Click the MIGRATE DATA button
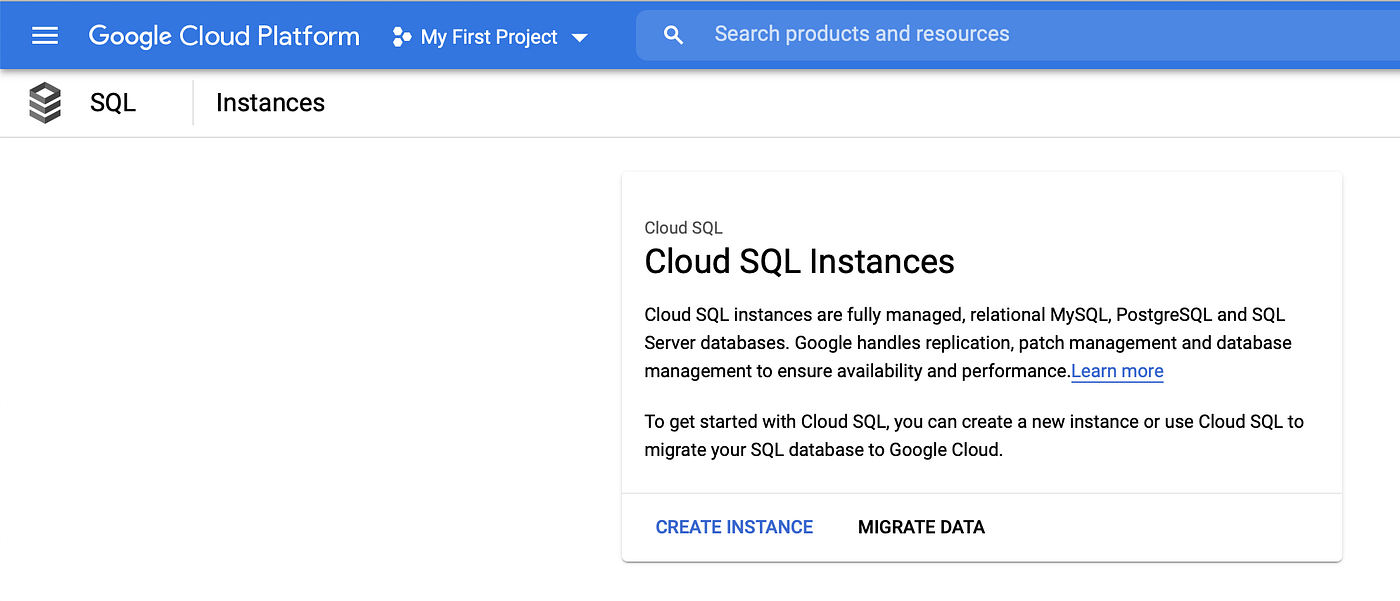1400x601 pixels. pos(921,527)
